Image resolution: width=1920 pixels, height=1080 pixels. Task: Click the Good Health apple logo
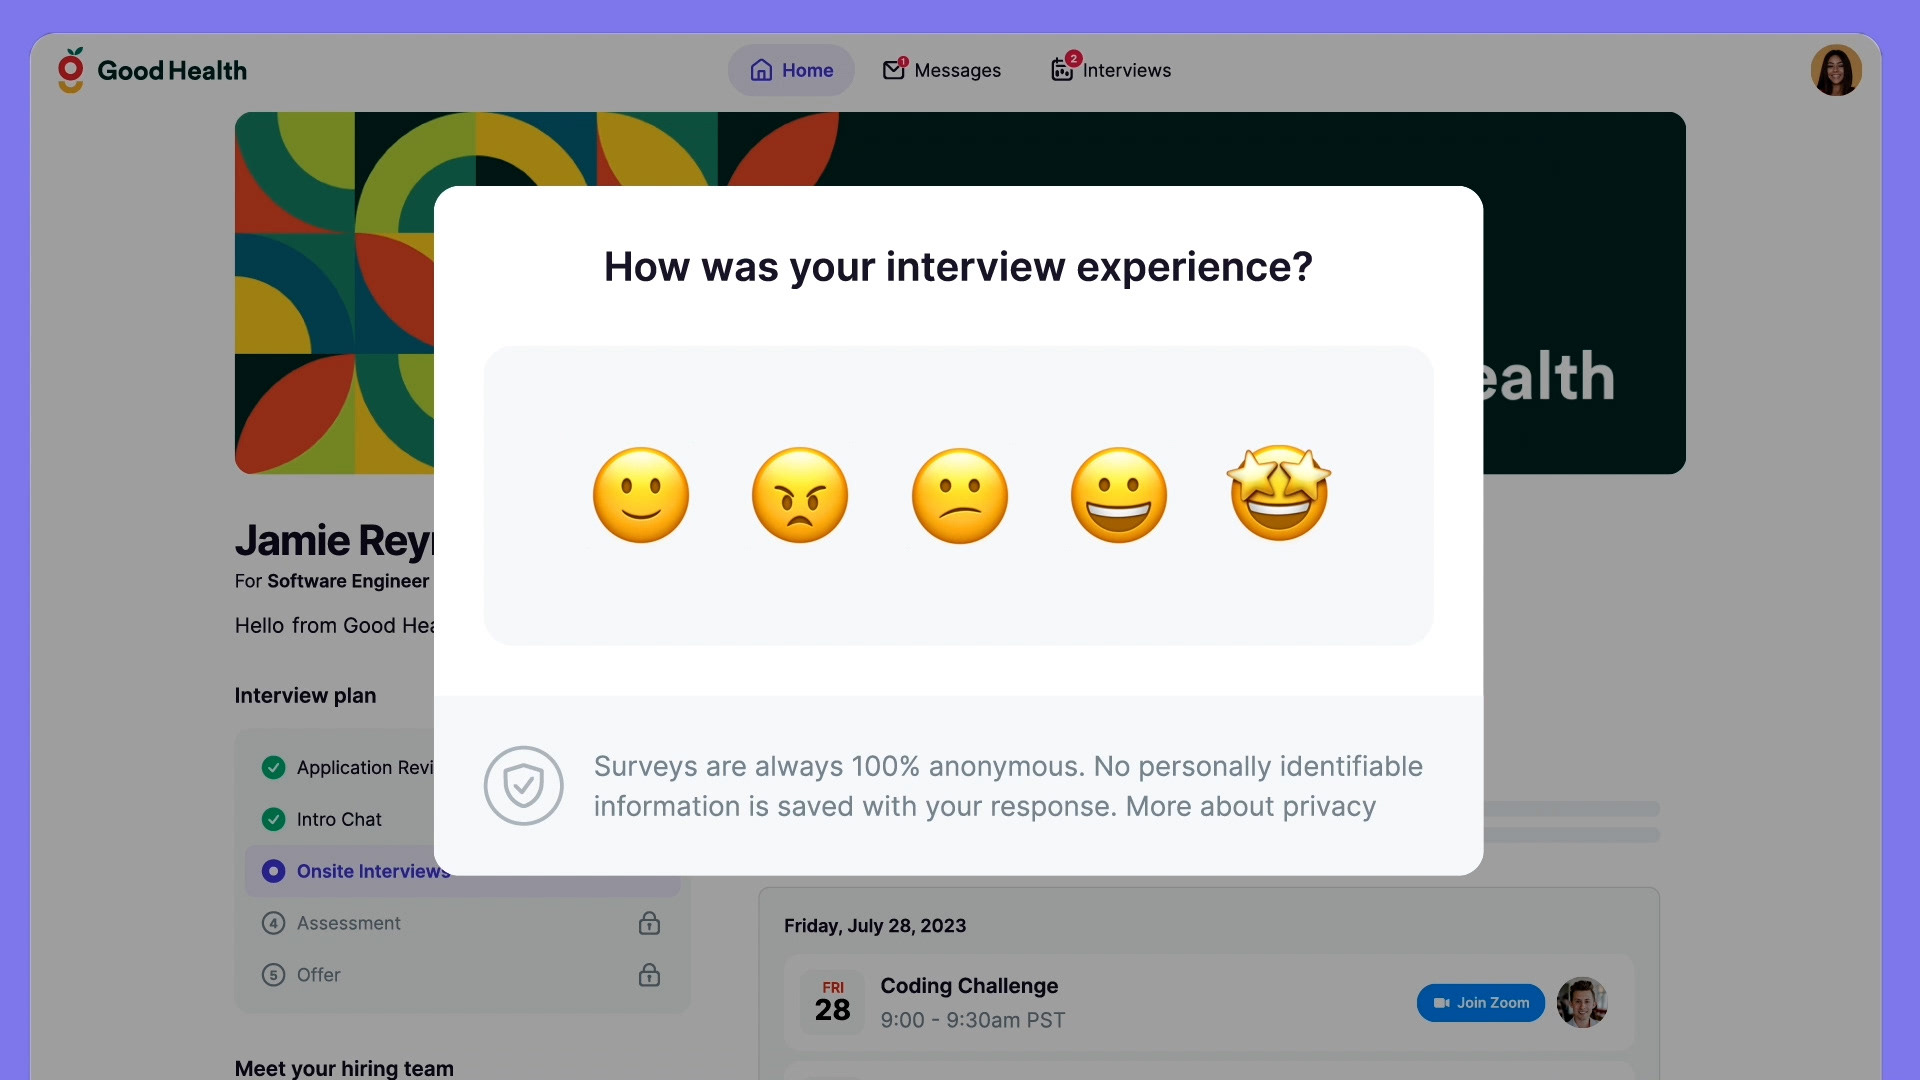(x=71, y=70)
